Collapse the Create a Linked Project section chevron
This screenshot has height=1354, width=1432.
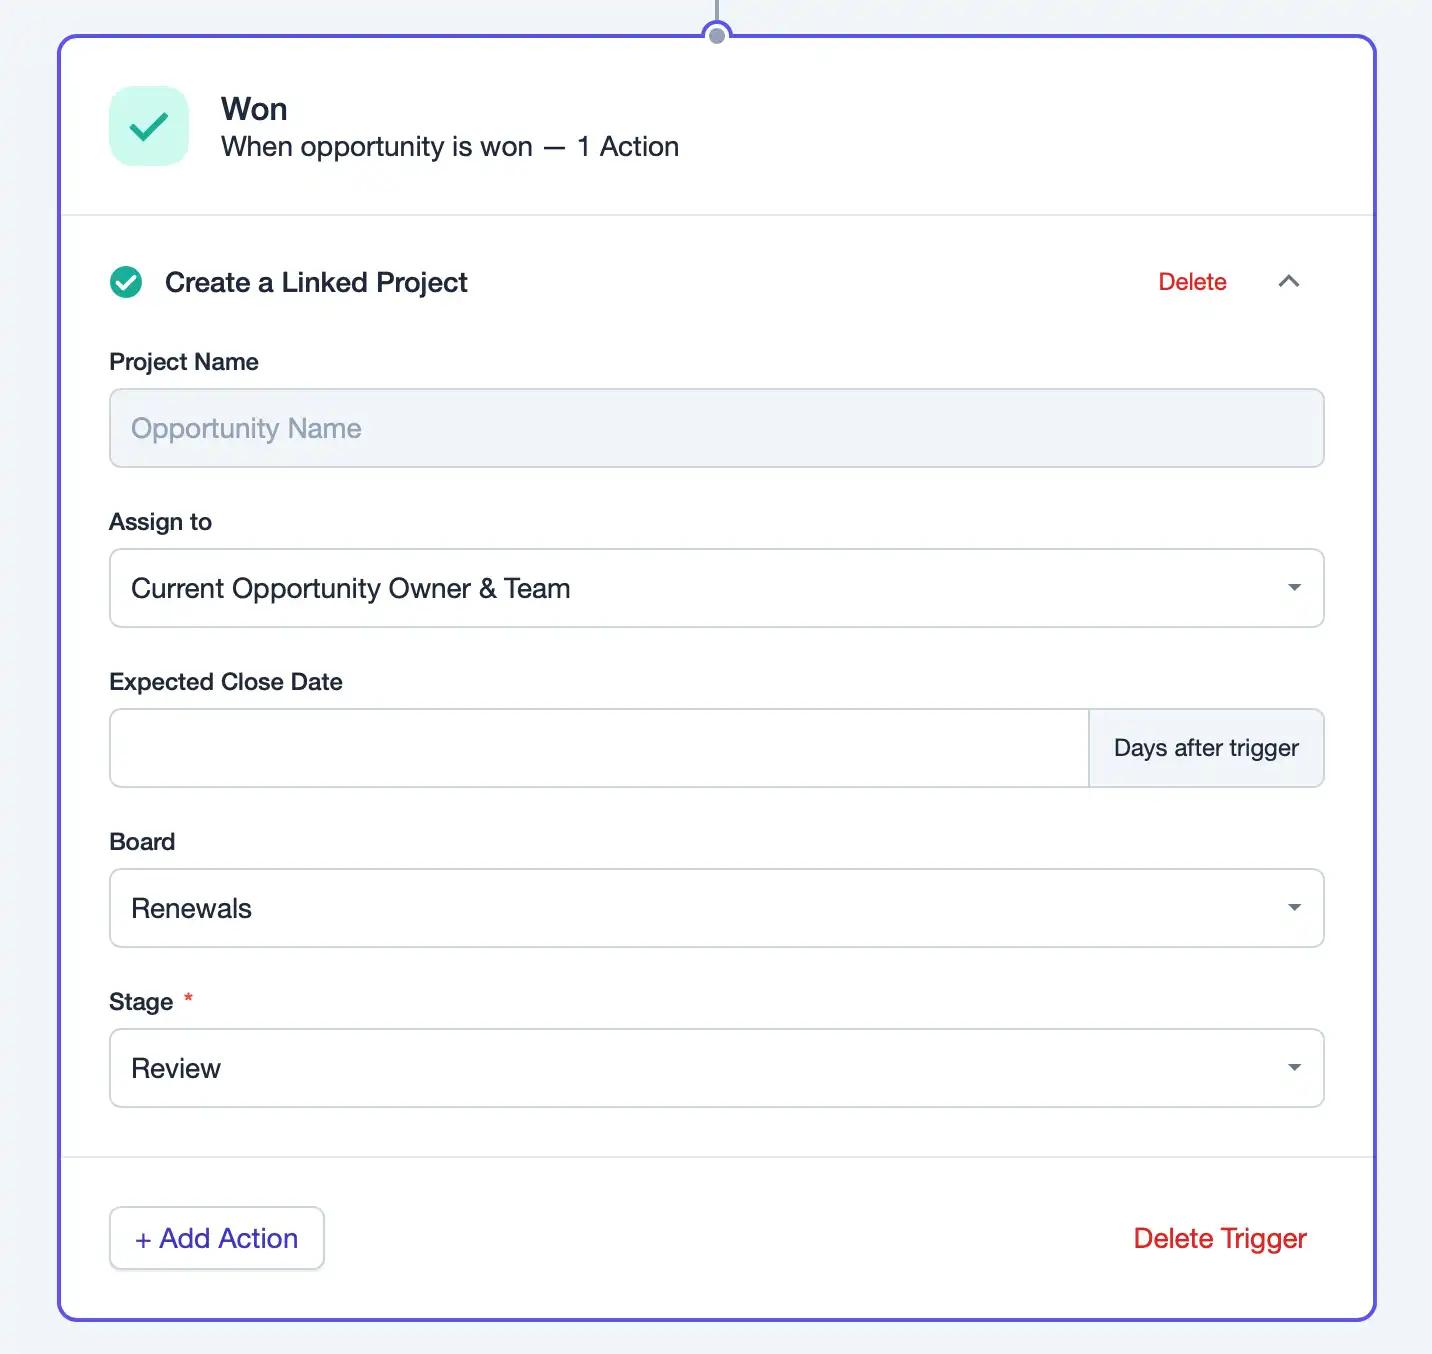(x=1289, y=281)
